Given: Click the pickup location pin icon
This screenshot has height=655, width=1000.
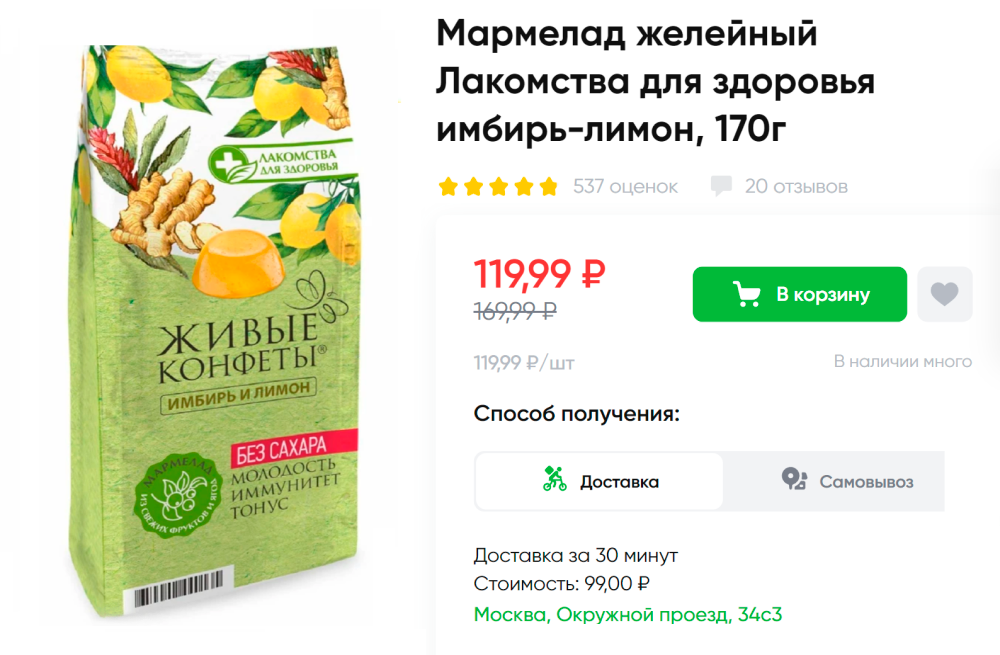Looking at the screenshot, I should (x=795, y=479).
